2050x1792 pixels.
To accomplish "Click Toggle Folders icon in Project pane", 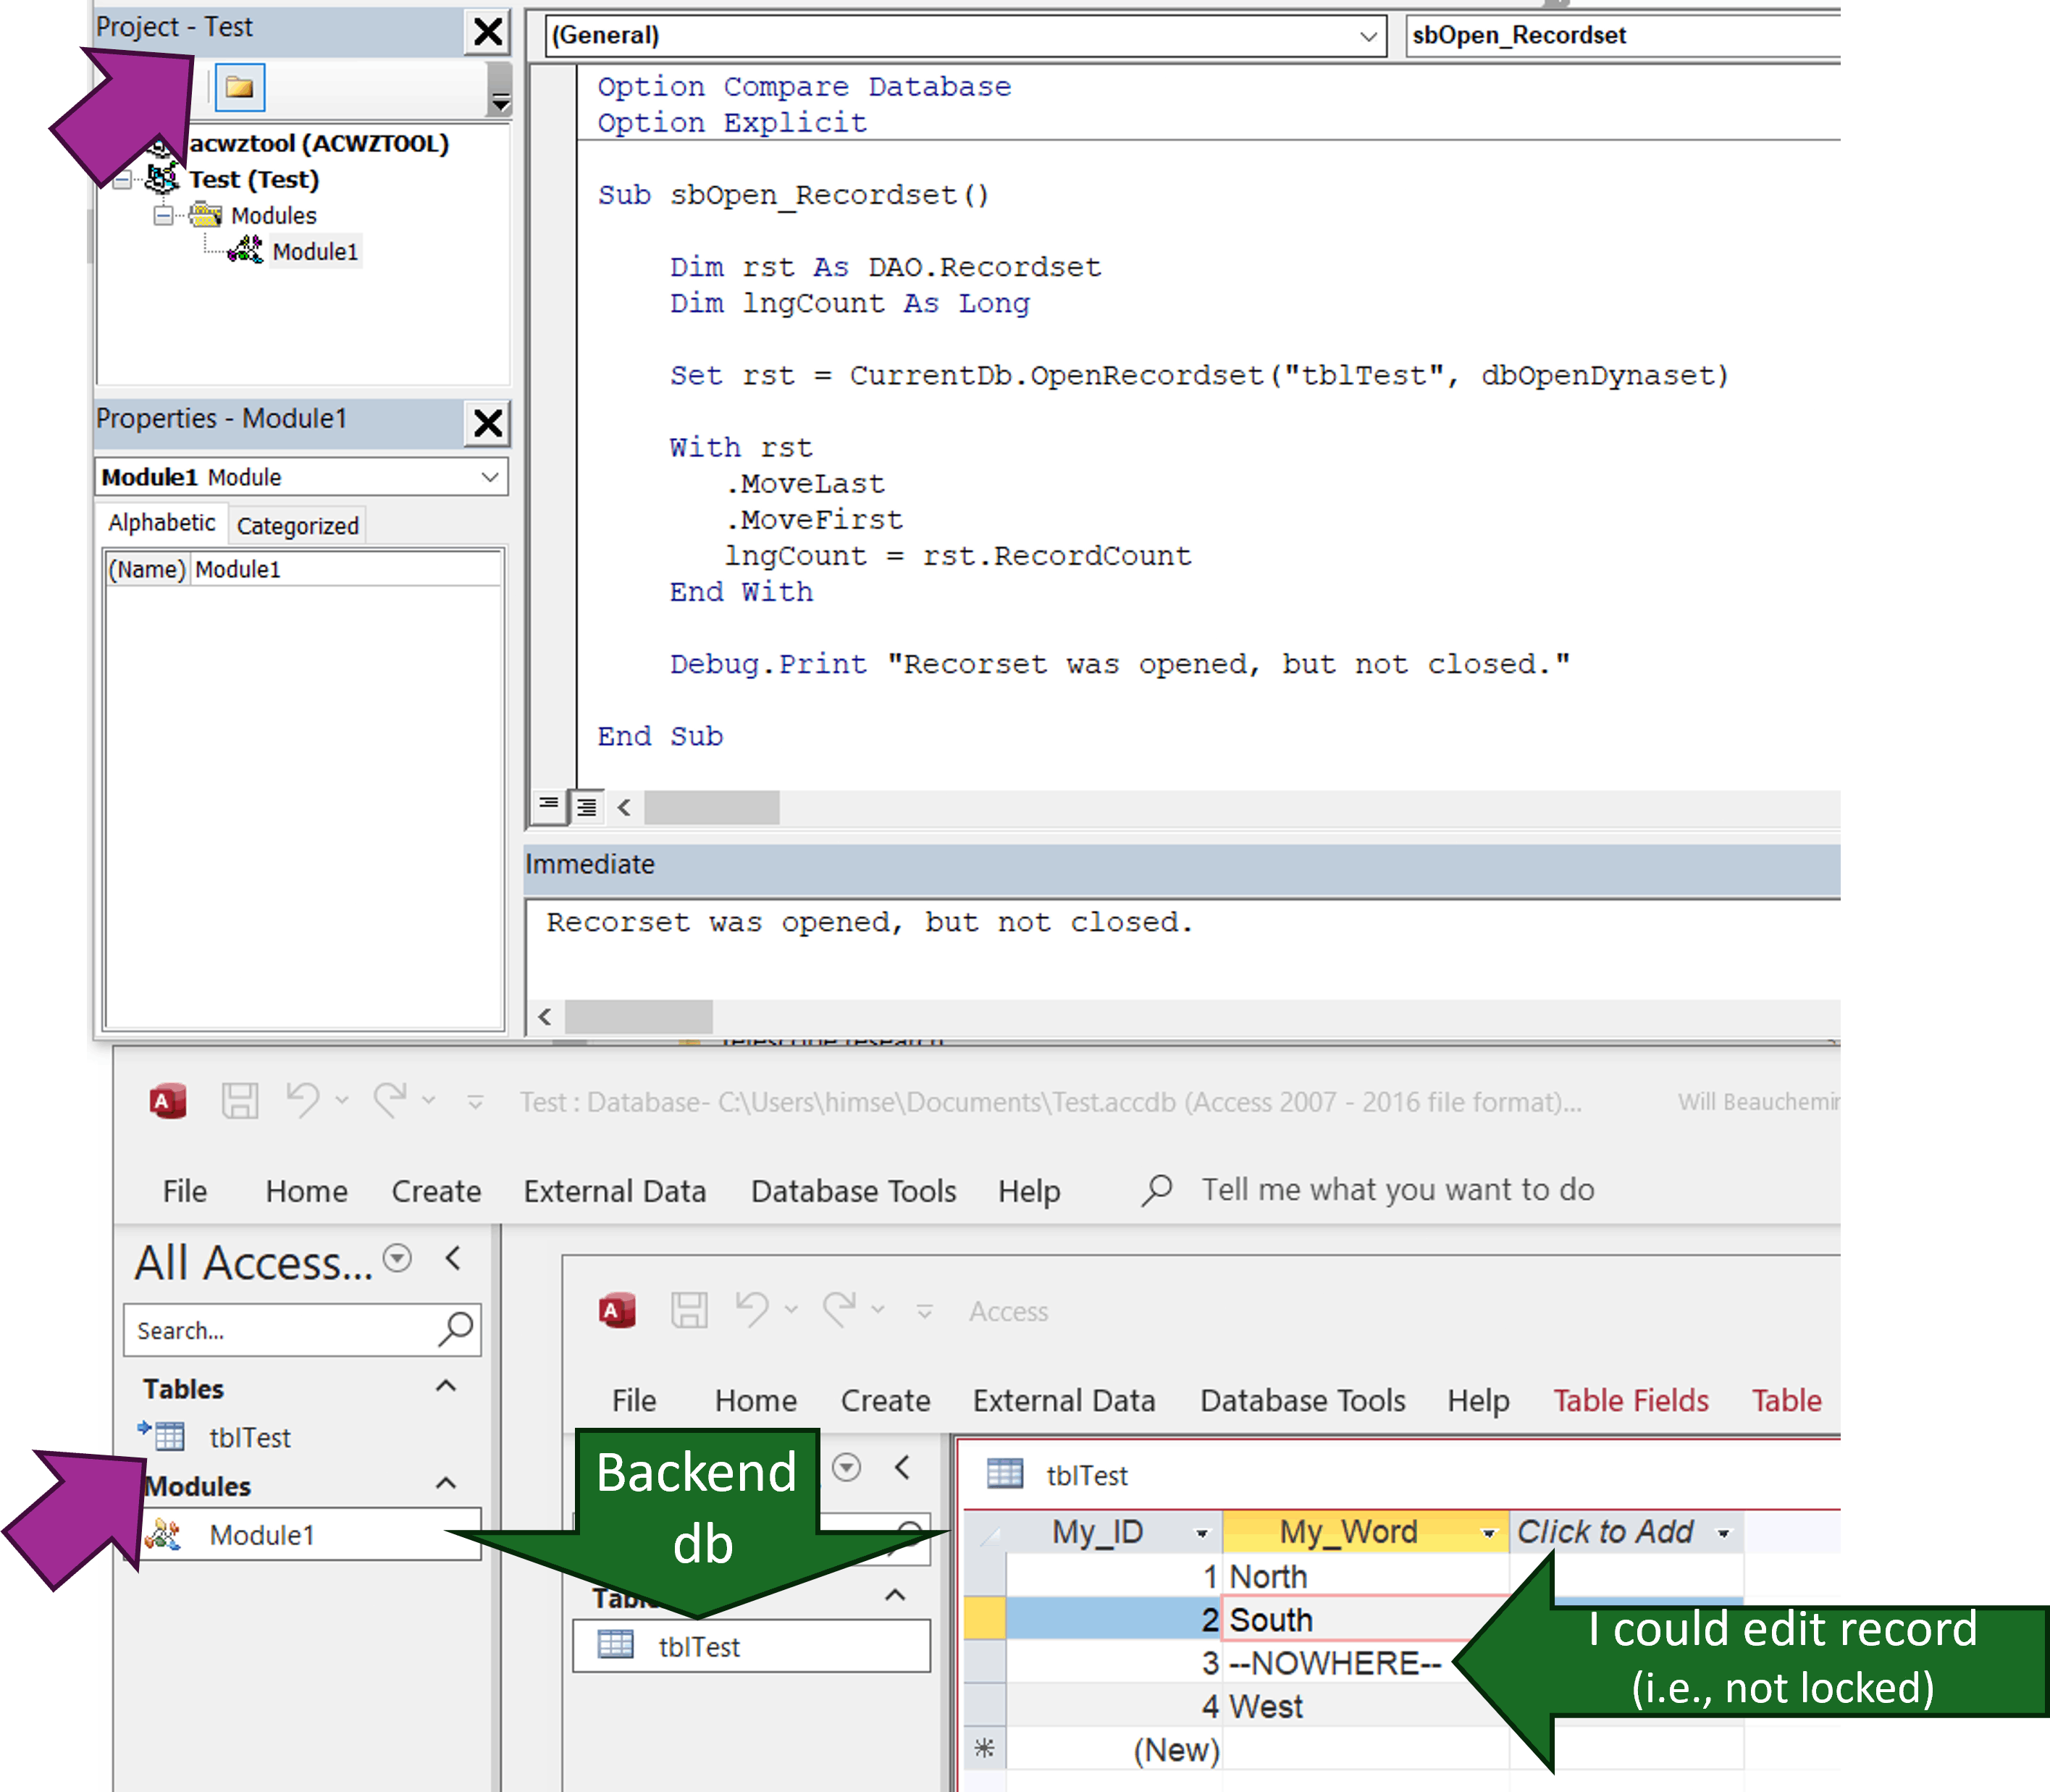I will pos(239,88).
